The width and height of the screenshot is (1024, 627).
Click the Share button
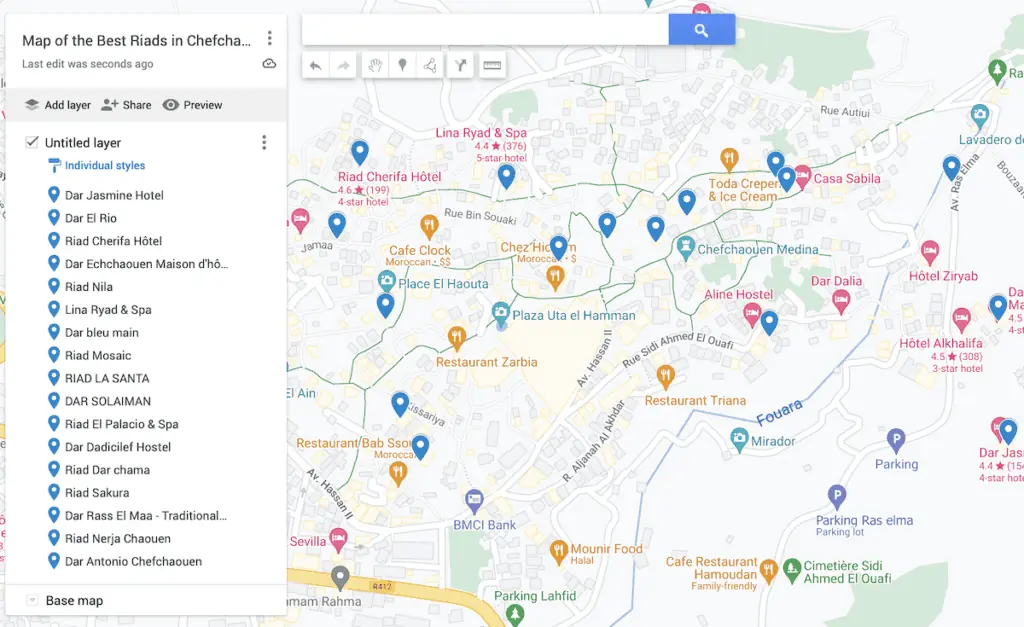click(126, 105)
